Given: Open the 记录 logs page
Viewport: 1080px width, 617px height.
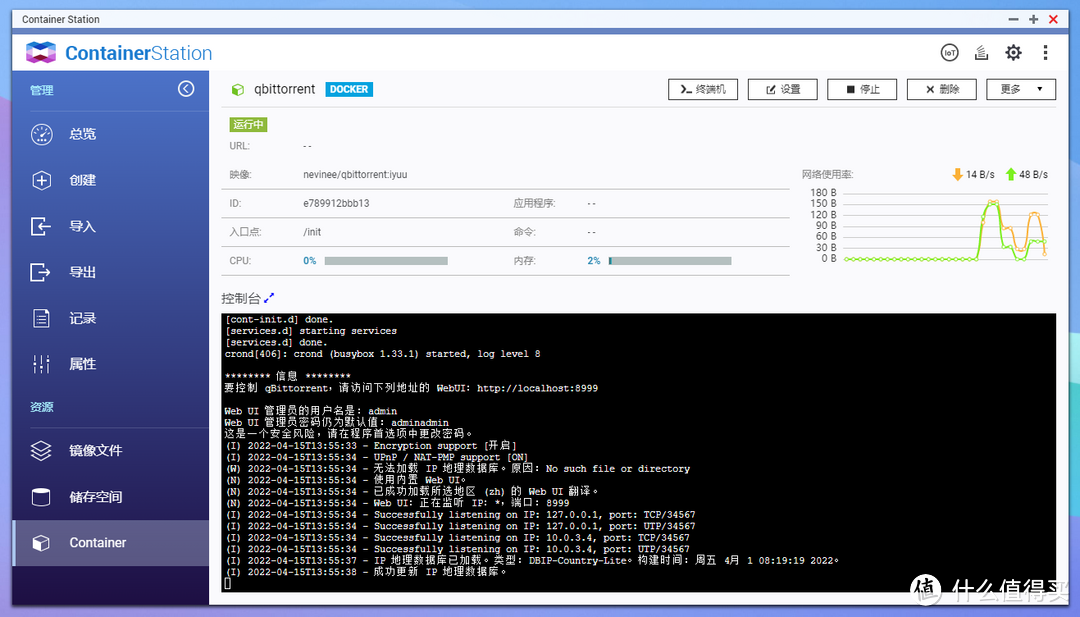Looking at the screenshot, I should (110, 318).
